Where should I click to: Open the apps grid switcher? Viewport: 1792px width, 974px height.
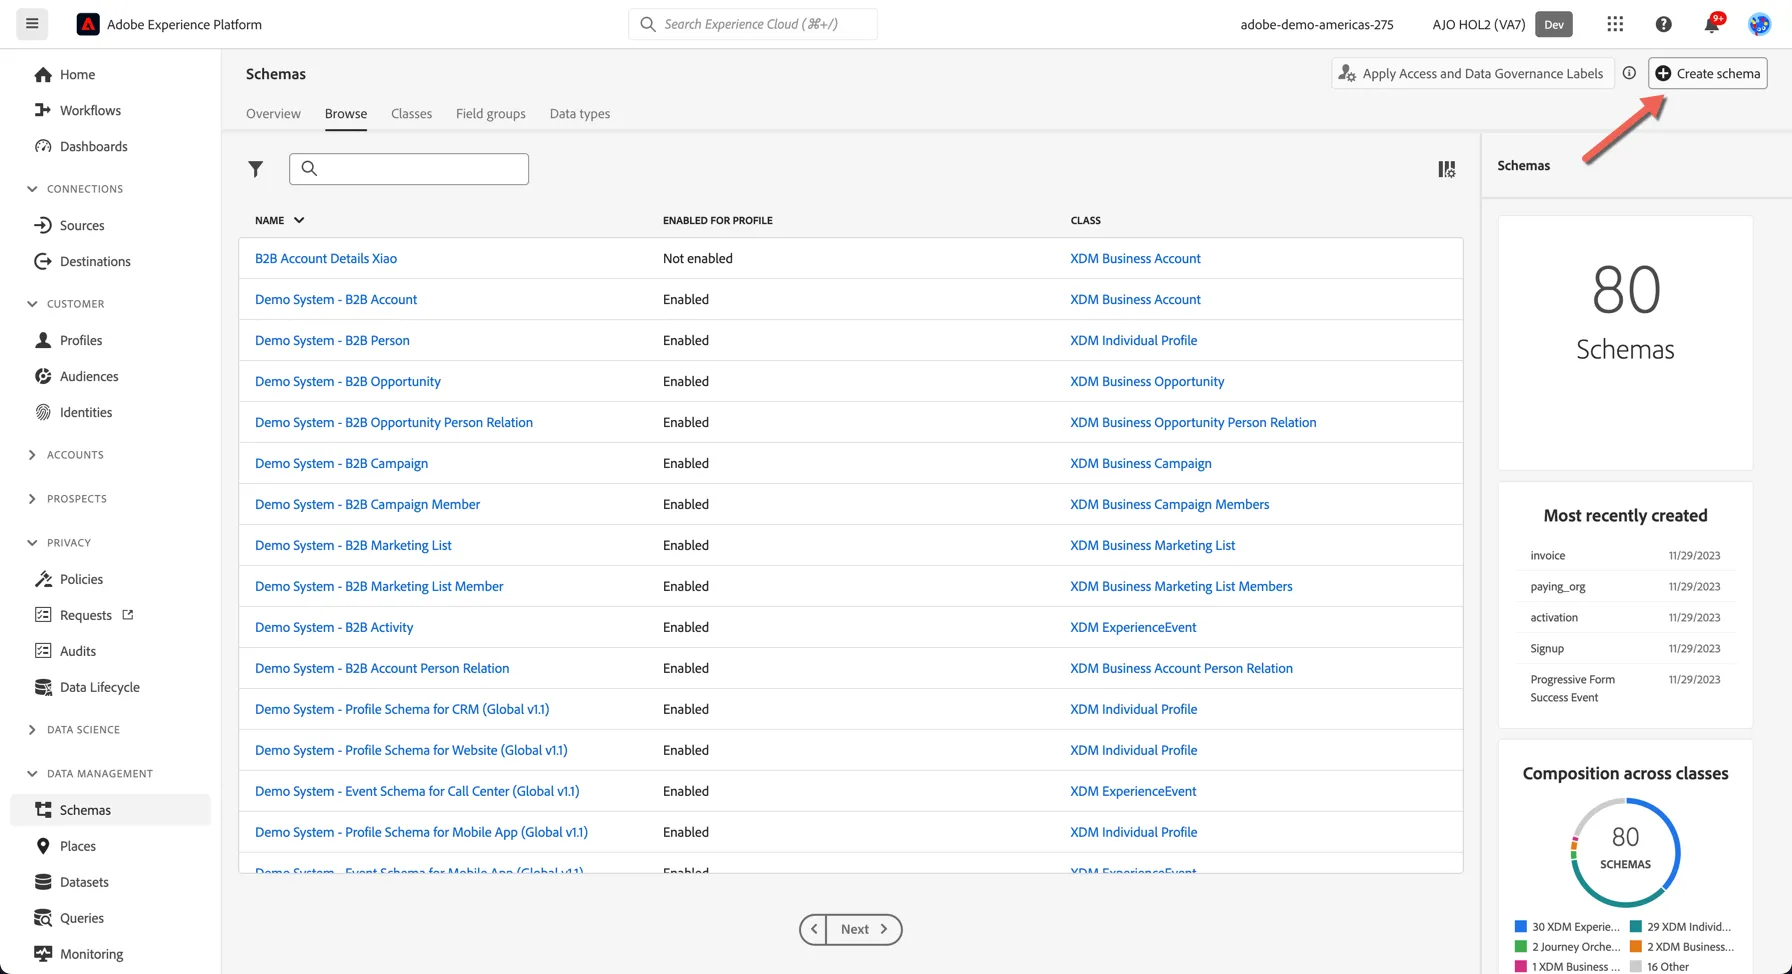[x=1615, y=24]
